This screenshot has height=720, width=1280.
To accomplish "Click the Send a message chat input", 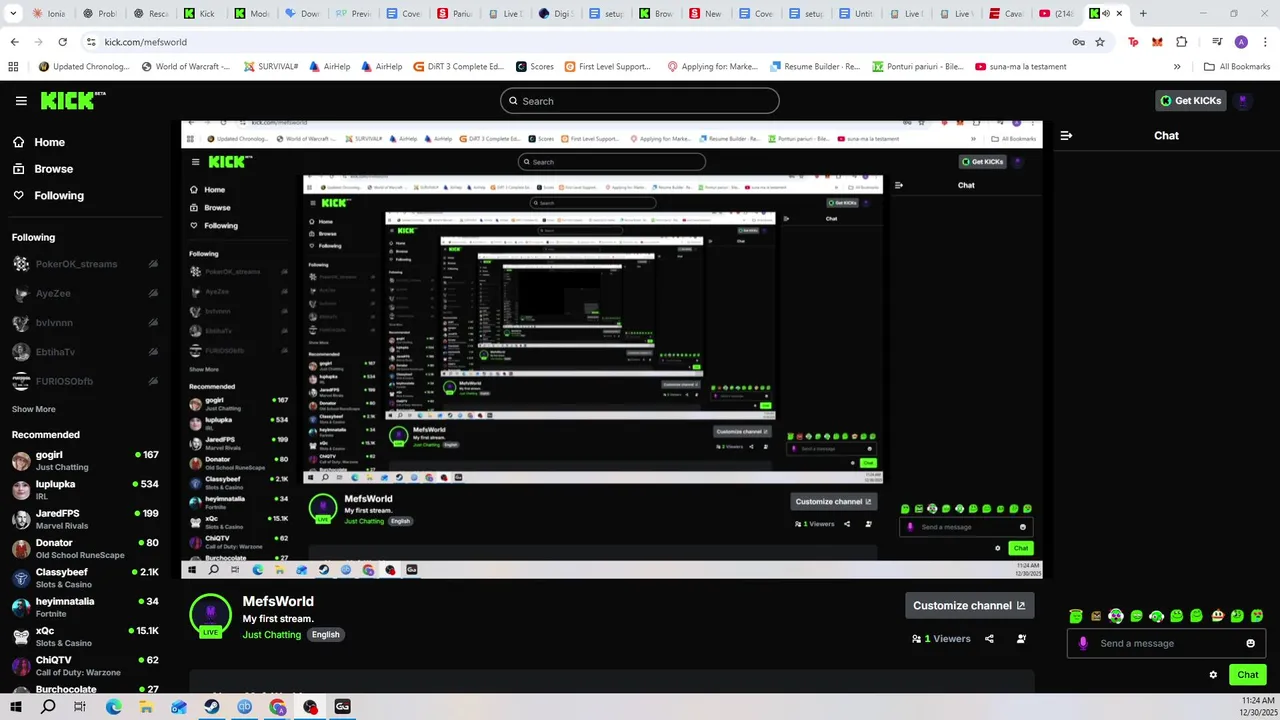I will click(x=1165, y=643).
